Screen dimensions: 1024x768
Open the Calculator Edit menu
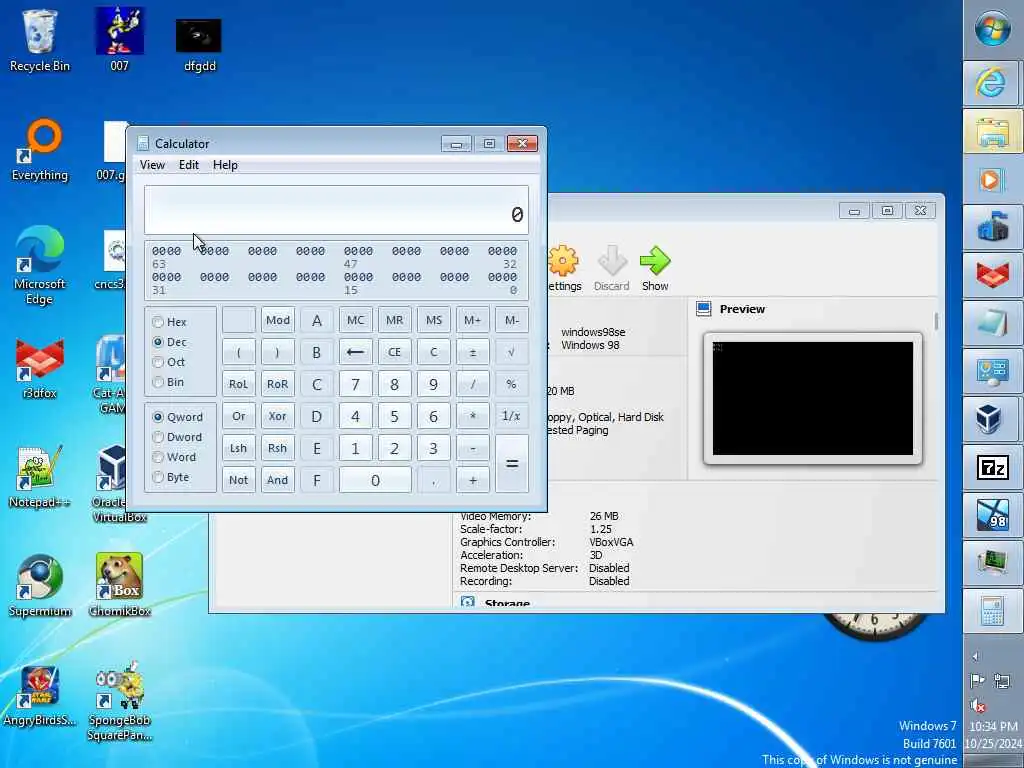[x=189, y=165]
